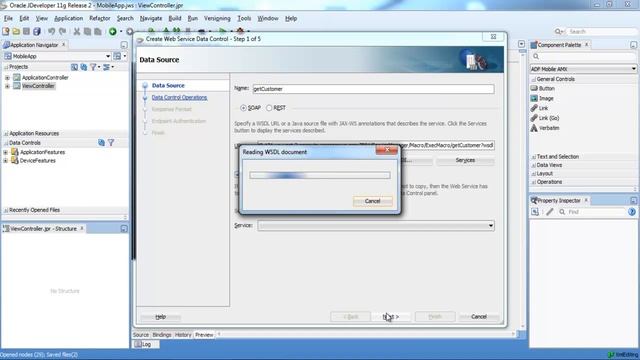Screen dimensions: 640x360
Task: Click the Cut scissors icon
Action: click(x=77, y=31)
